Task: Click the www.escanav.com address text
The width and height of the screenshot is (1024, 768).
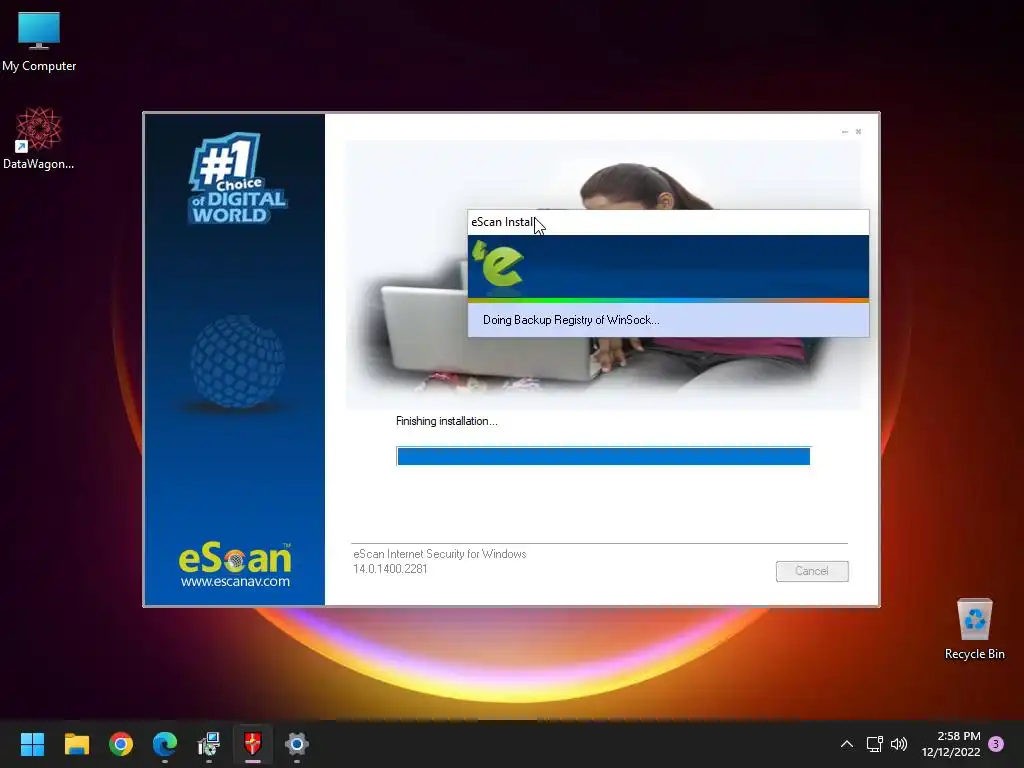Action: [x=235, y=581]
